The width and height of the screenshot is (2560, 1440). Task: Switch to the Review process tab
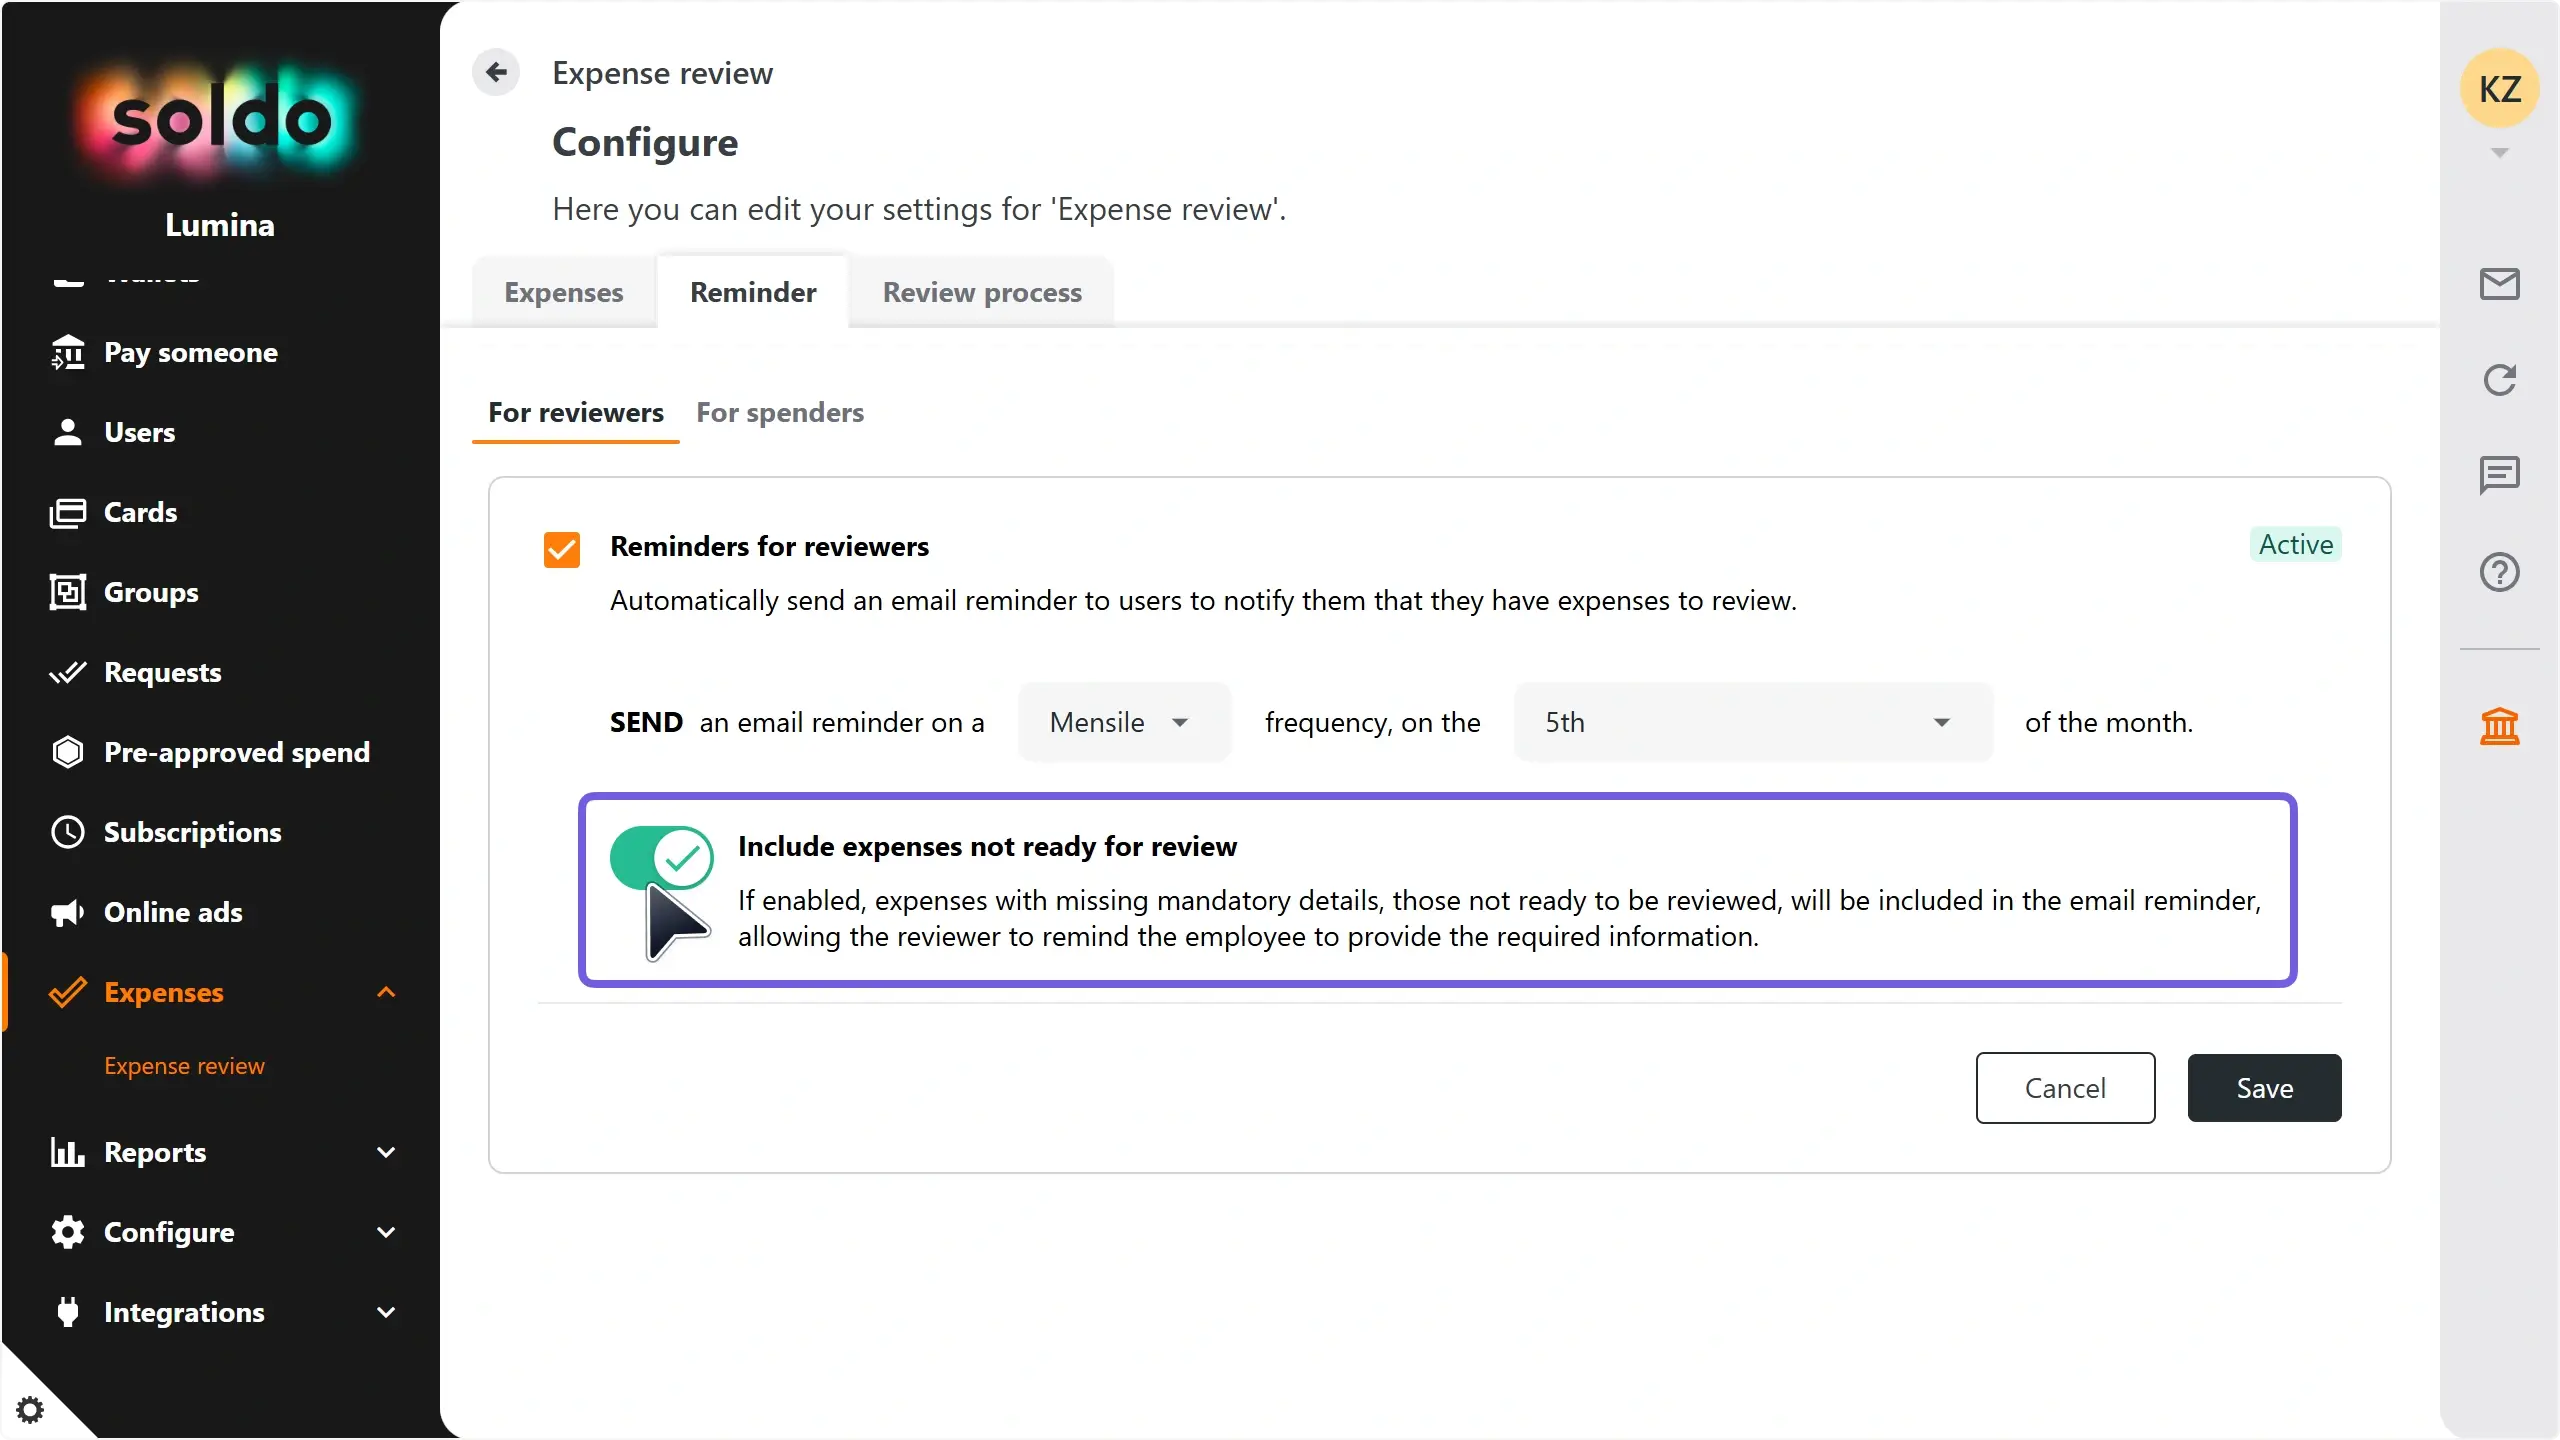[981, 292]
